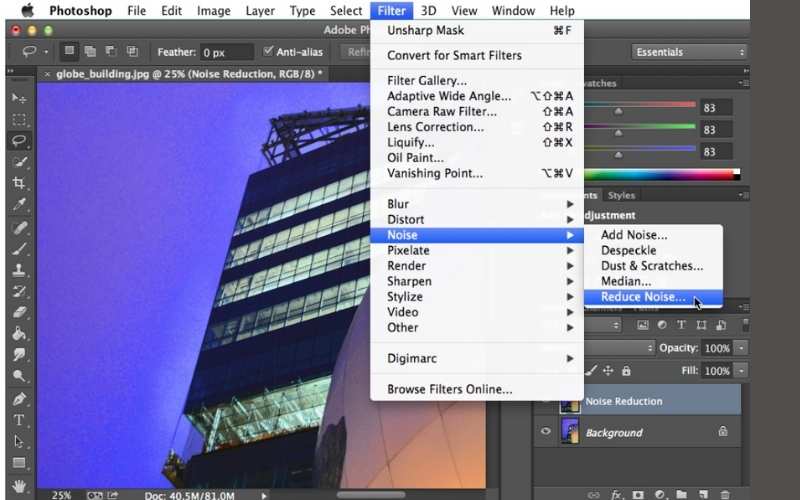Screen dimensions: 800x500
Task: Select the Eyedropper tool
Action: (19, 205)
